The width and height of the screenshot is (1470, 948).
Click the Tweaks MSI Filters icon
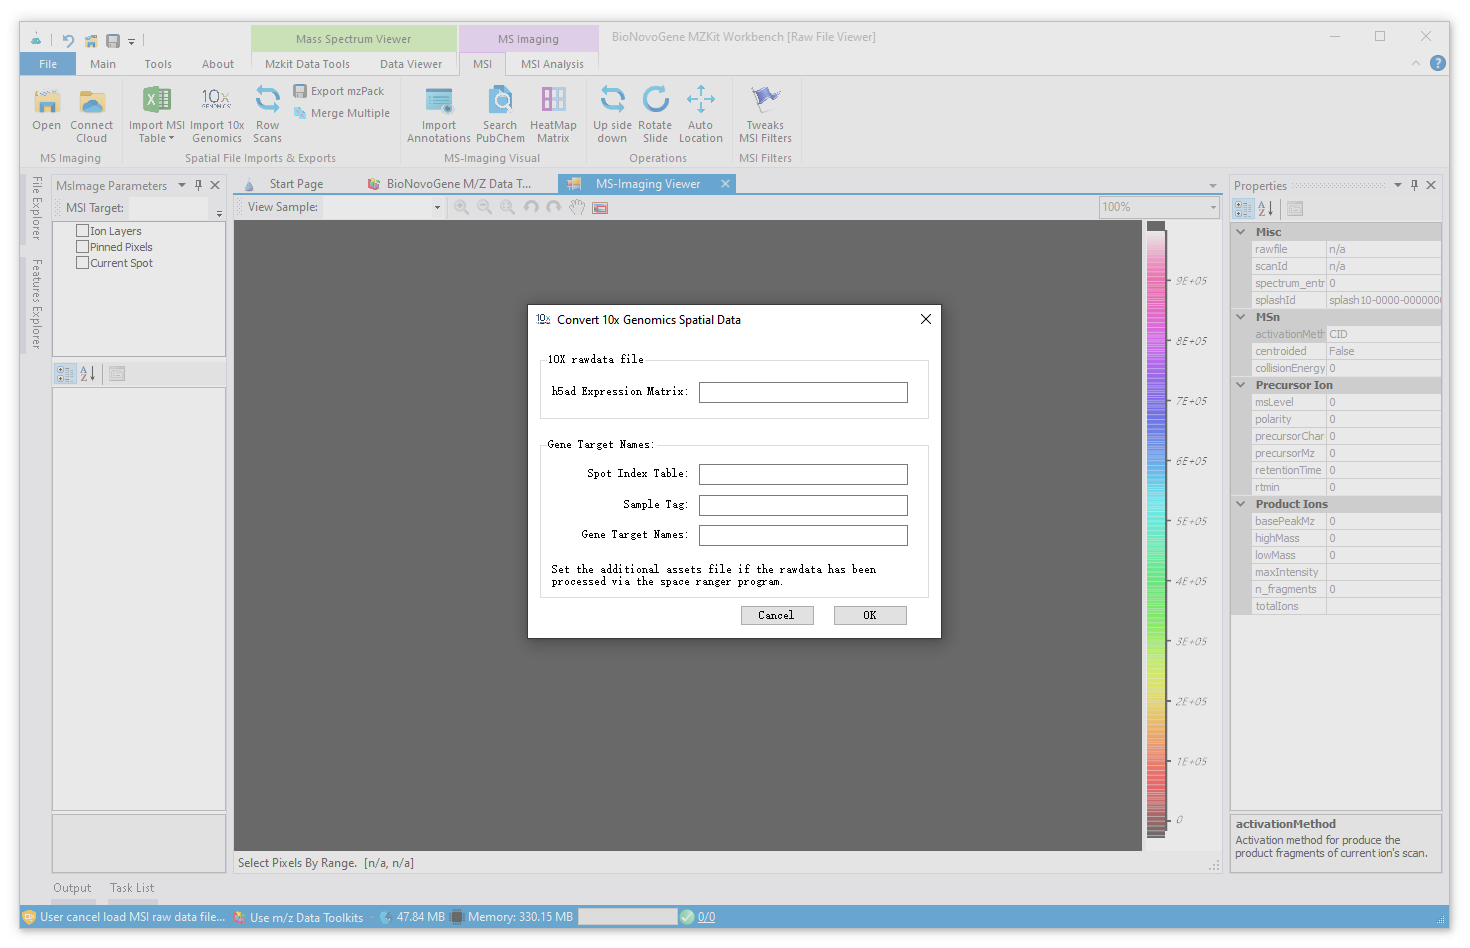765,101
